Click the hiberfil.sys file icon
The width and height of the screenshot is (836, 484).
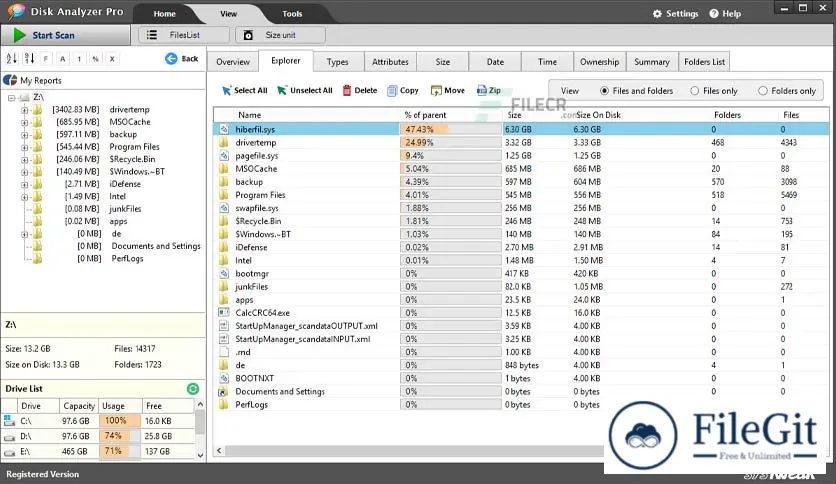[x=224, y=130]
